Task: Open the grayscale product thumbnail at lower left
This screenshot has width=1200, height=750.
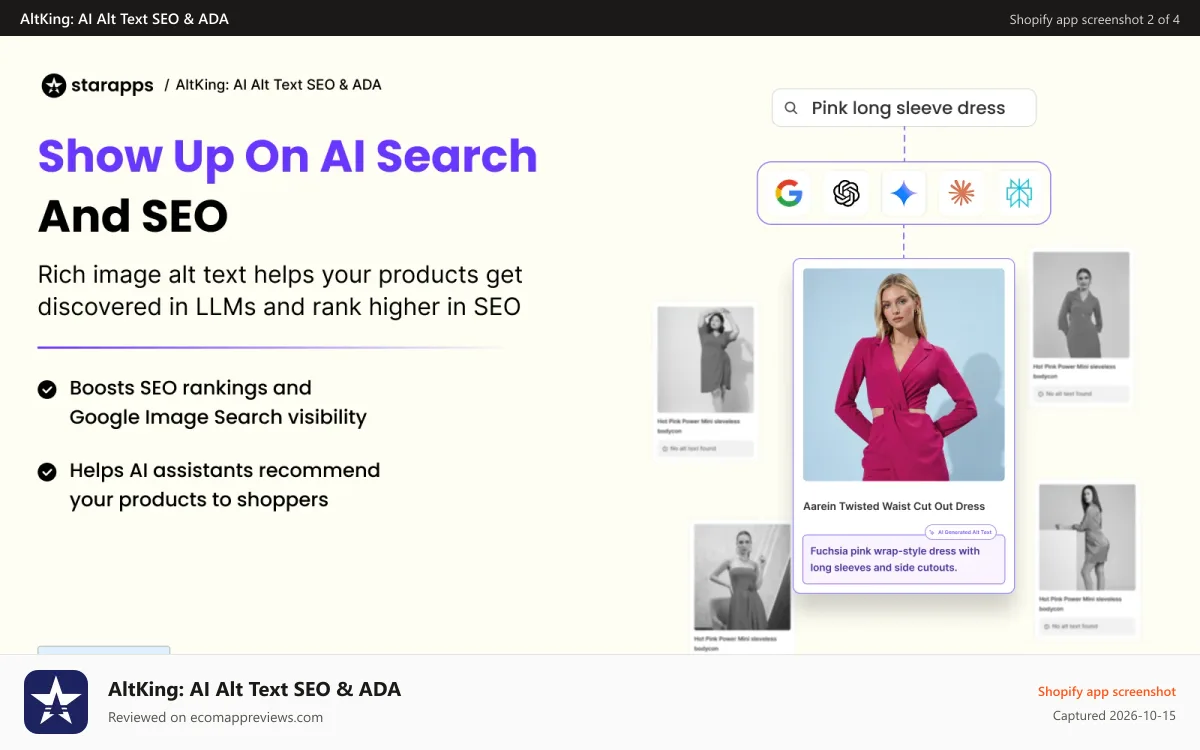Action: click(x=743, y=577)
